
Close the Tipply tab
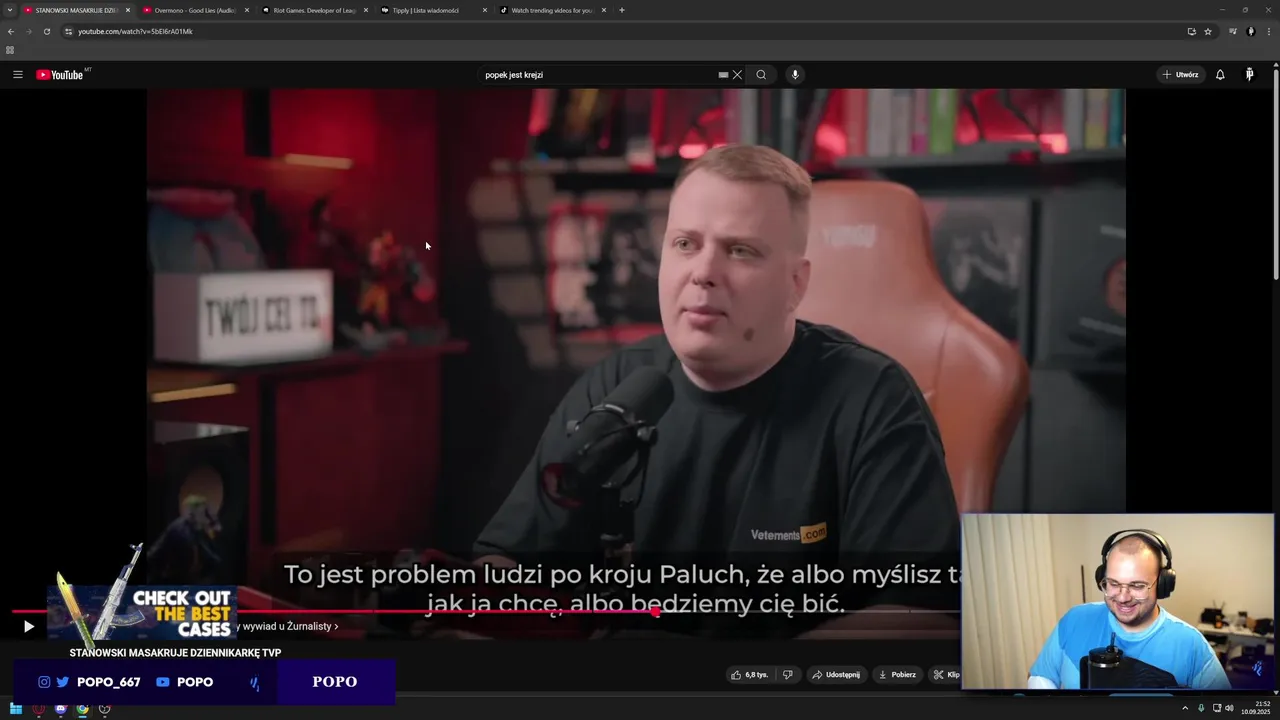pos(485,10)
